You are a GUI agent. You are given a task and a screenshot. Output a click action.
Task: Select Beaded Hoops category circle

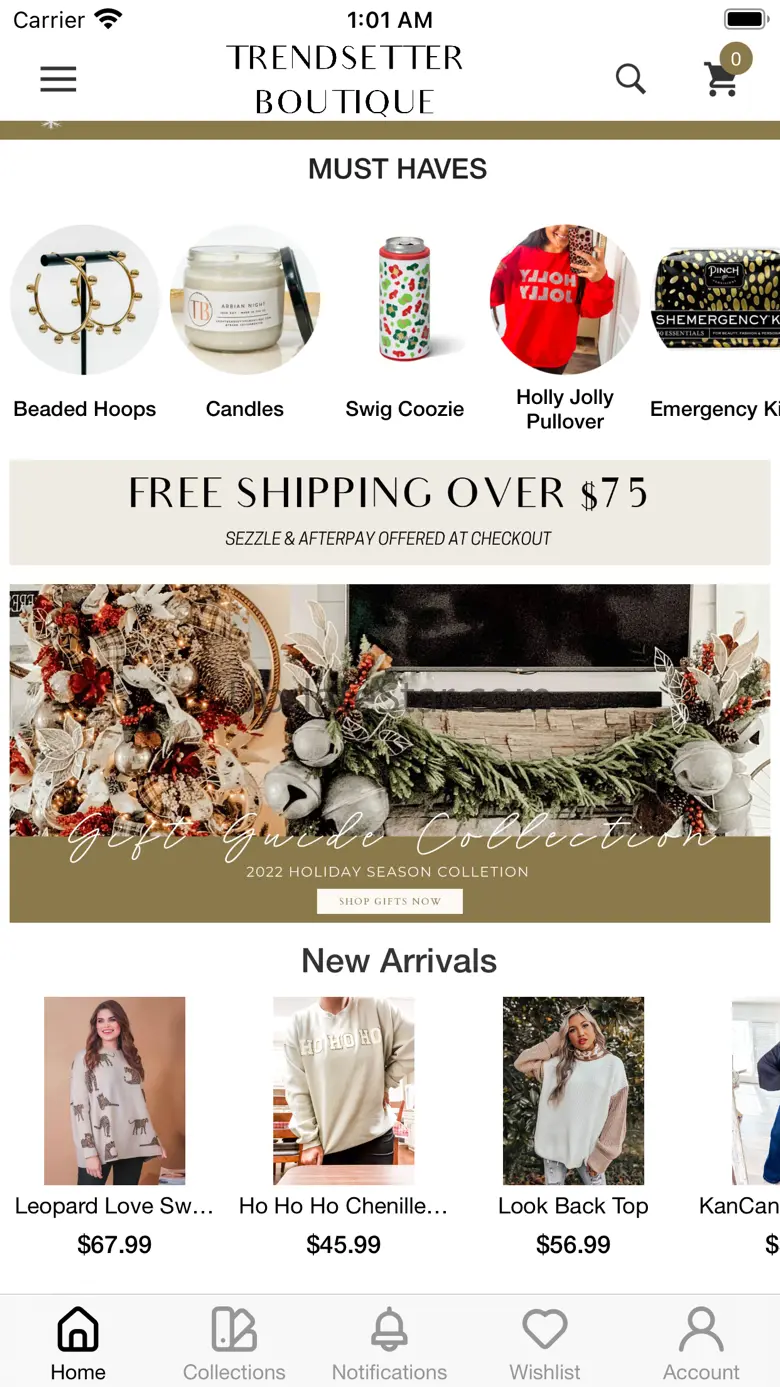(85, 300)
